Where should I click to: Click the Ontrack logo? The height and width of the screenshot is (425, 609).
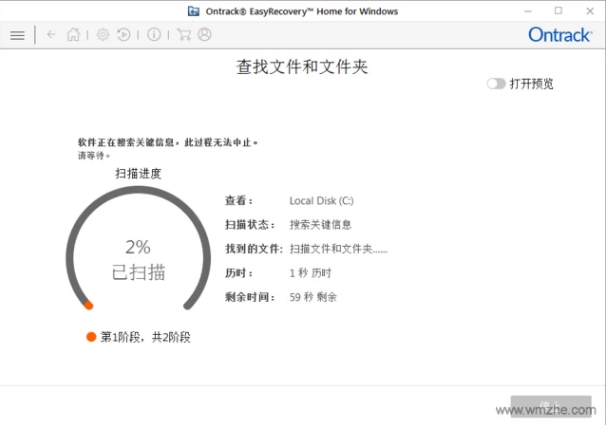coord(560,35)
